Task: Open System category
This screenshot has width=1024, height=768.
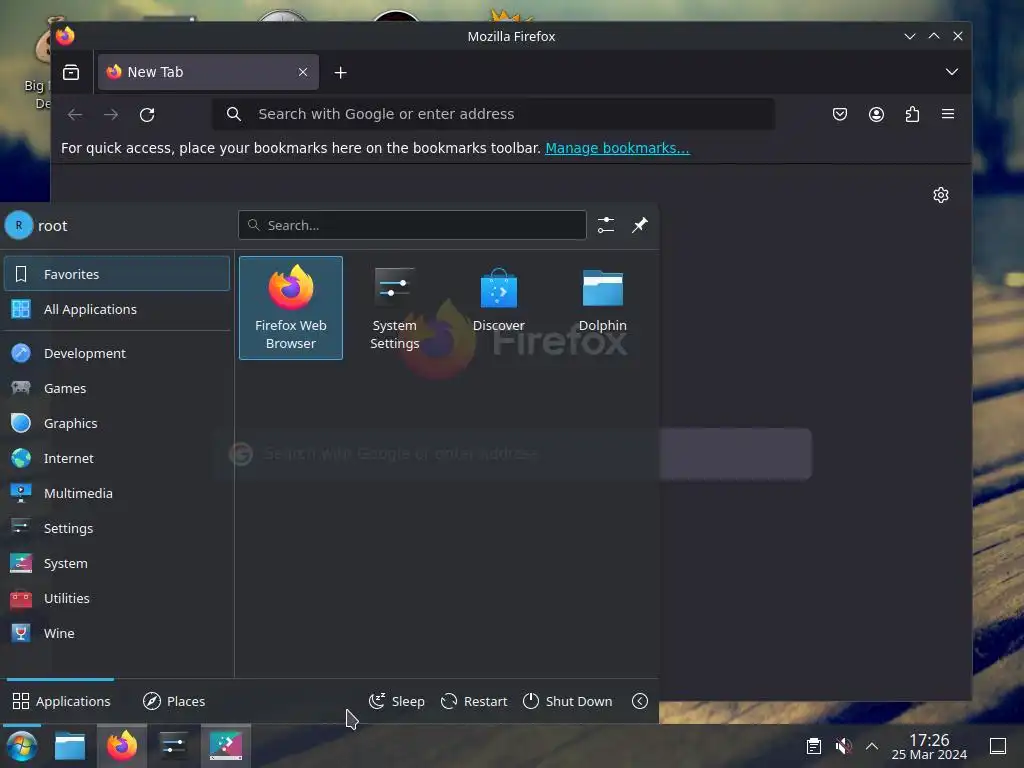Action: [117, 564]
